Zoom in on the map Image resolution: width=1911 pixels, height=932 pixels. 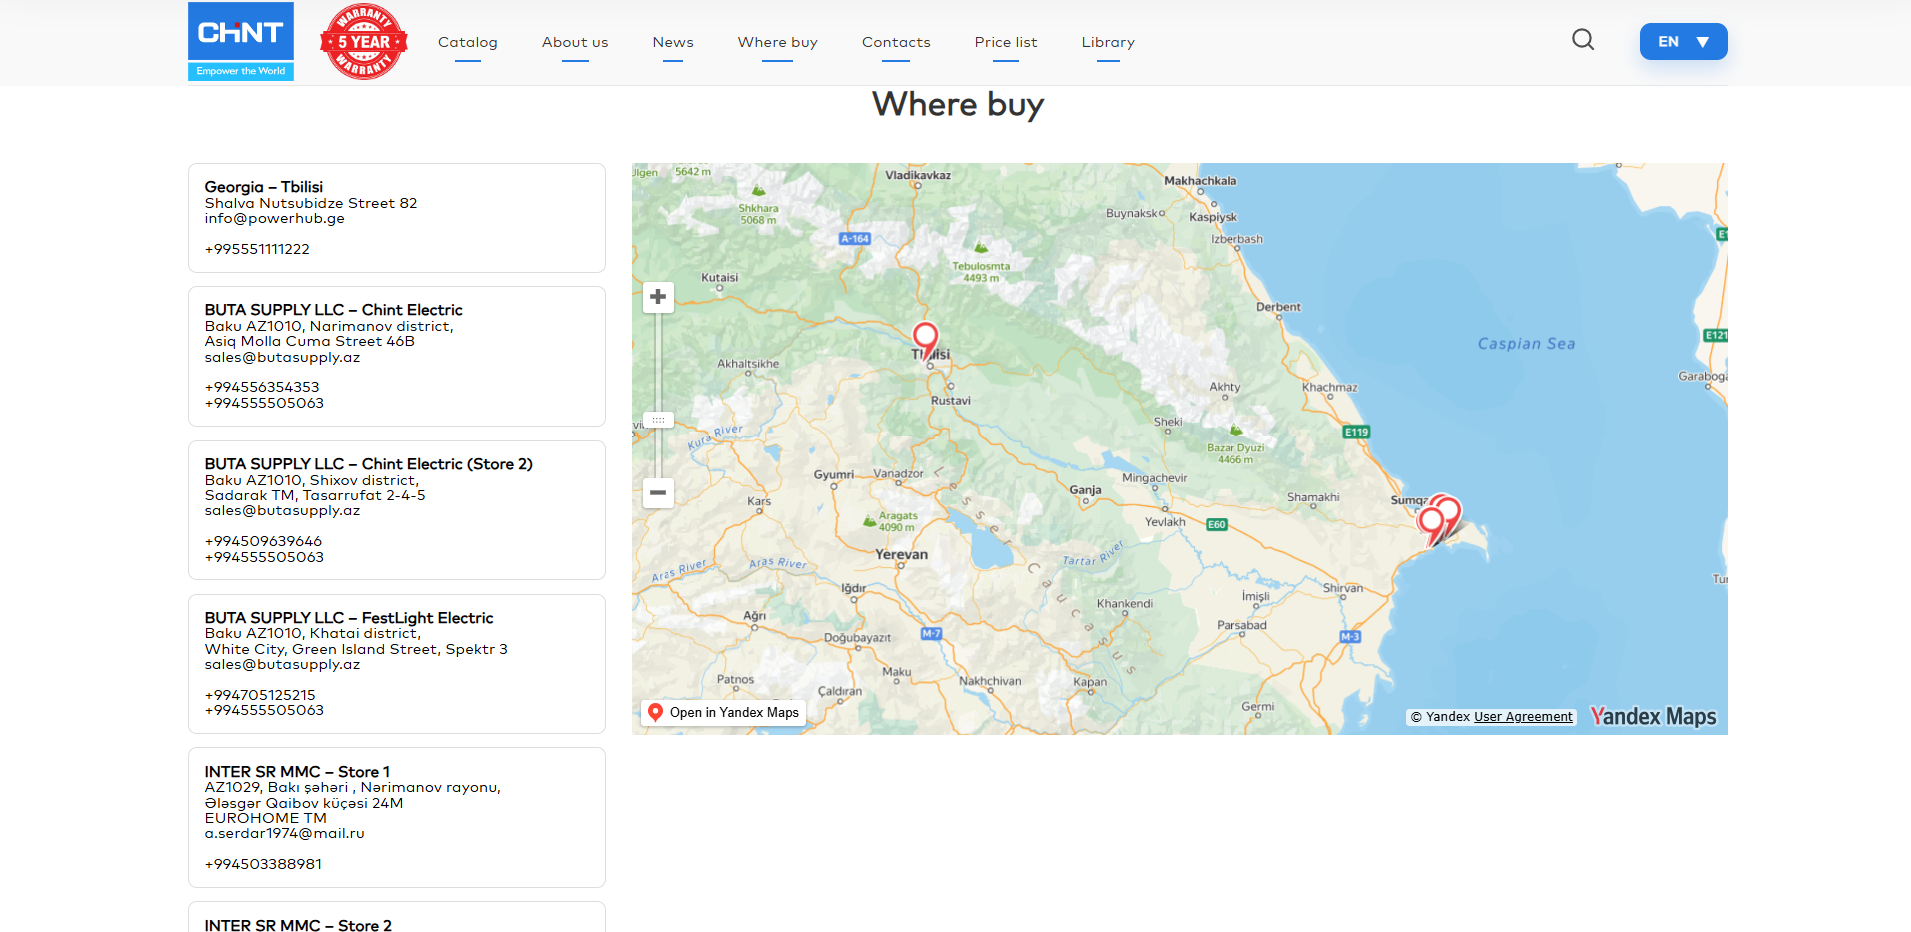click(658, 297)
